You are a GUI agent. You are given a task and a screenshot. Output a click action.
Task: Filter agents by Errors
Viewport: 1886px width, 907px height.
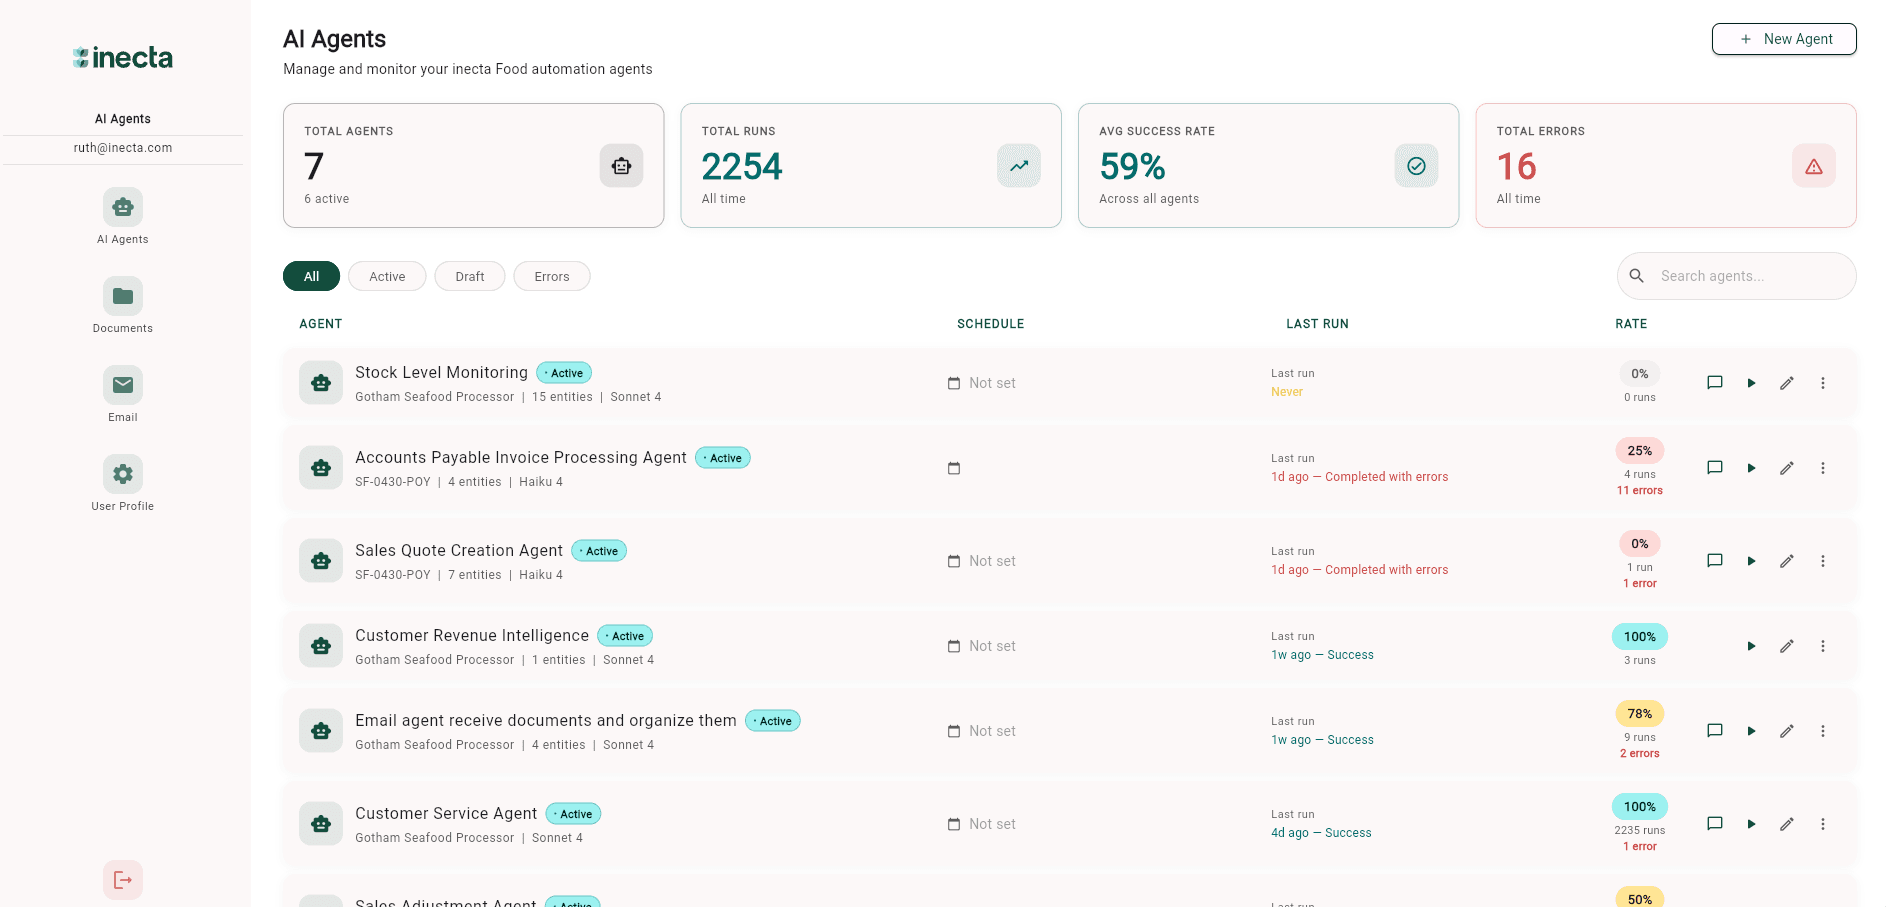(x=552, y=276)
